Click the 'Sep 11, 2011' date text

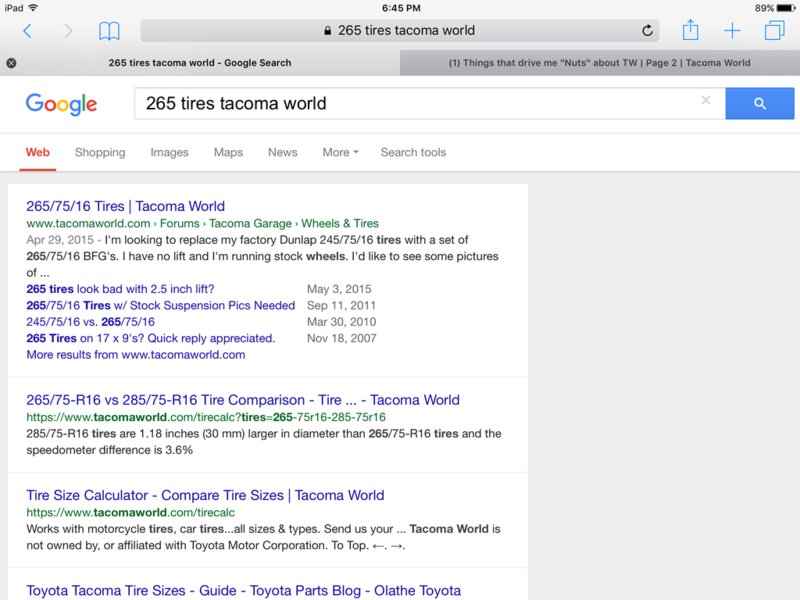pos(341,306)
